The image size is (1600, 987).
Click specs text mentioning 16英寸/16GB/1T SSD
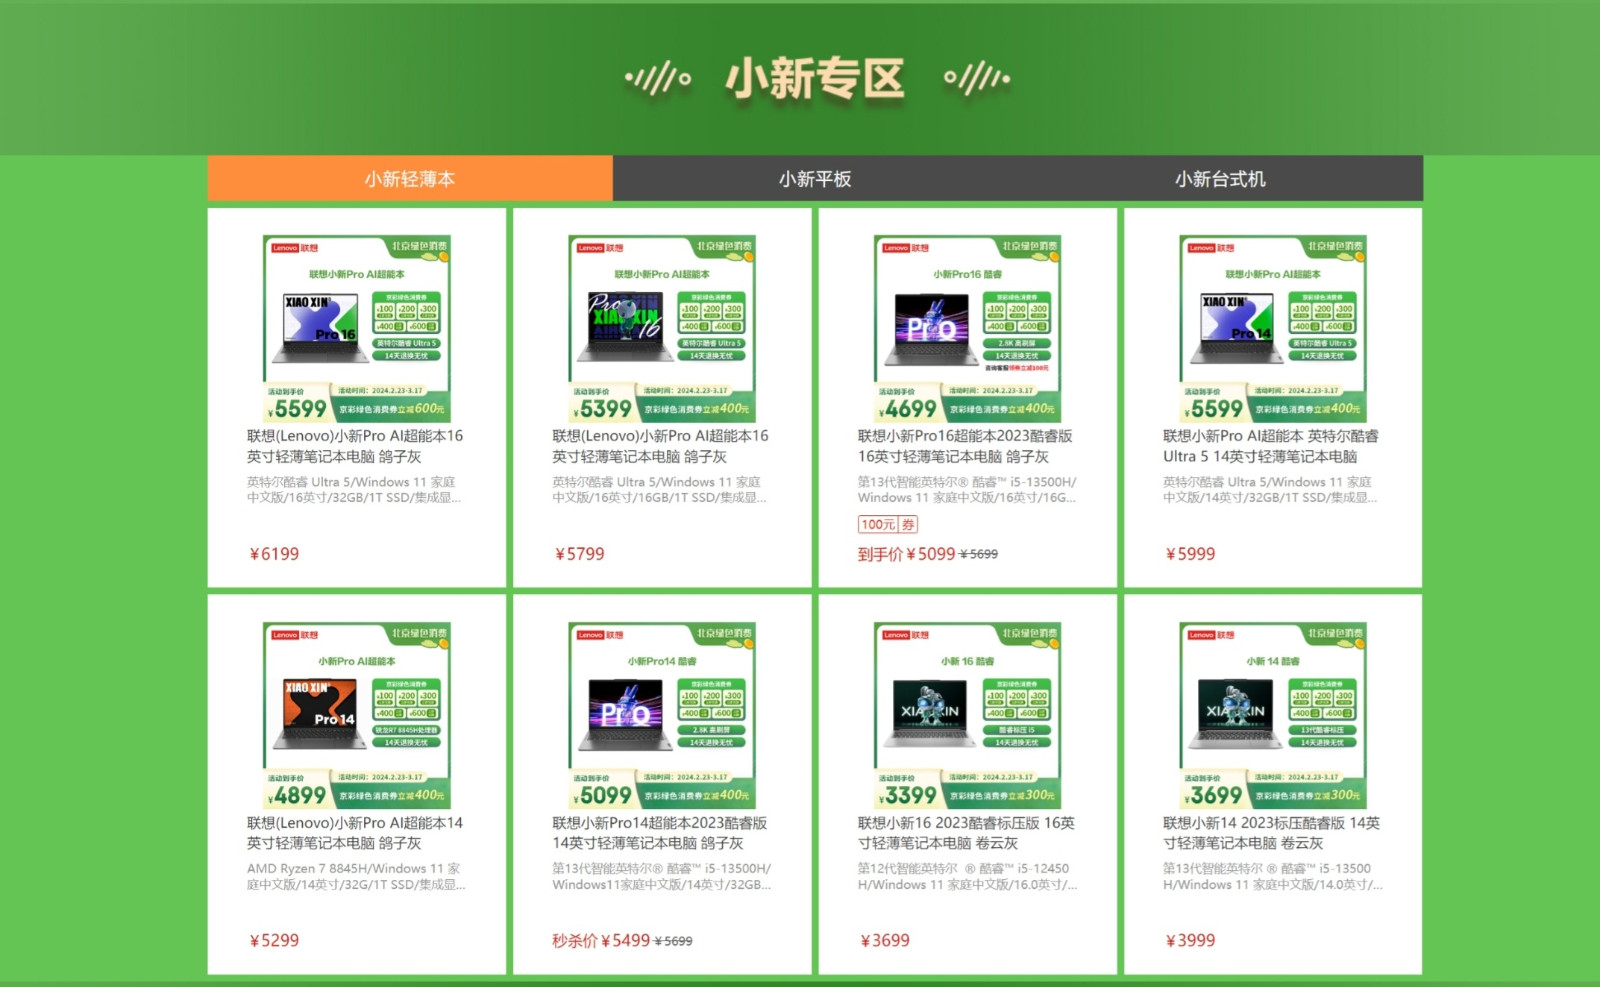click(x=659, y=490)
